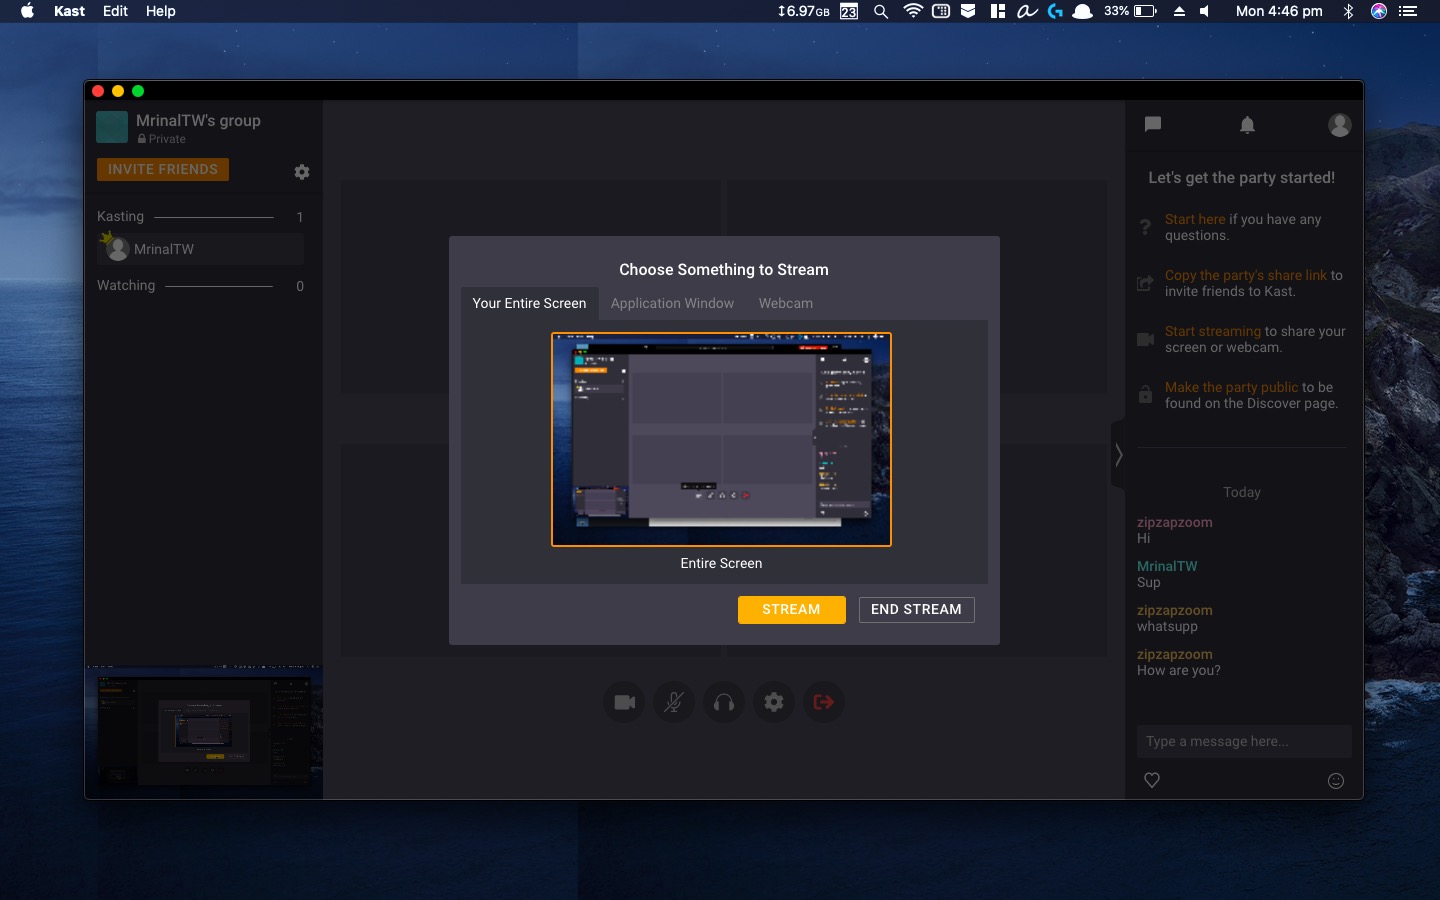This screenshot has height=900, width=1440.
Task: Click zipzapzoom's name above "Hi"
Action: [x=1174, y=522]
